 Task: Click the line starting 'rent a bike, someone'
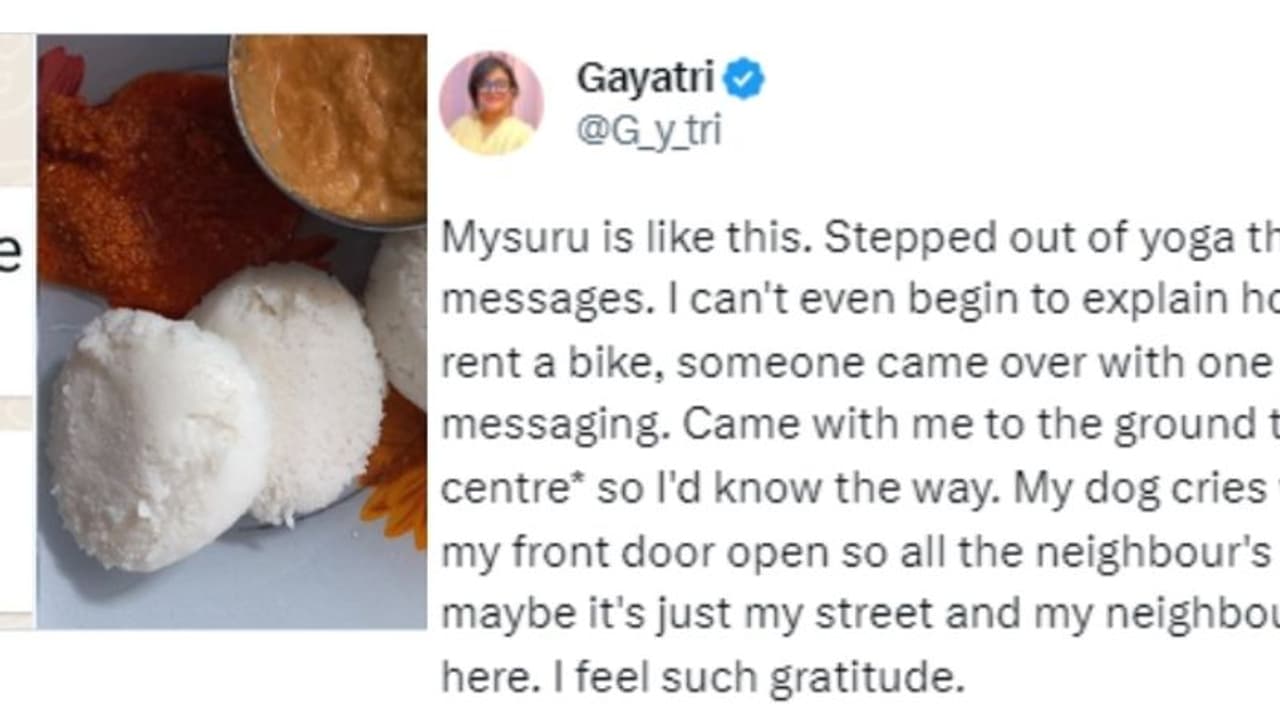click(x=860, y=363)
